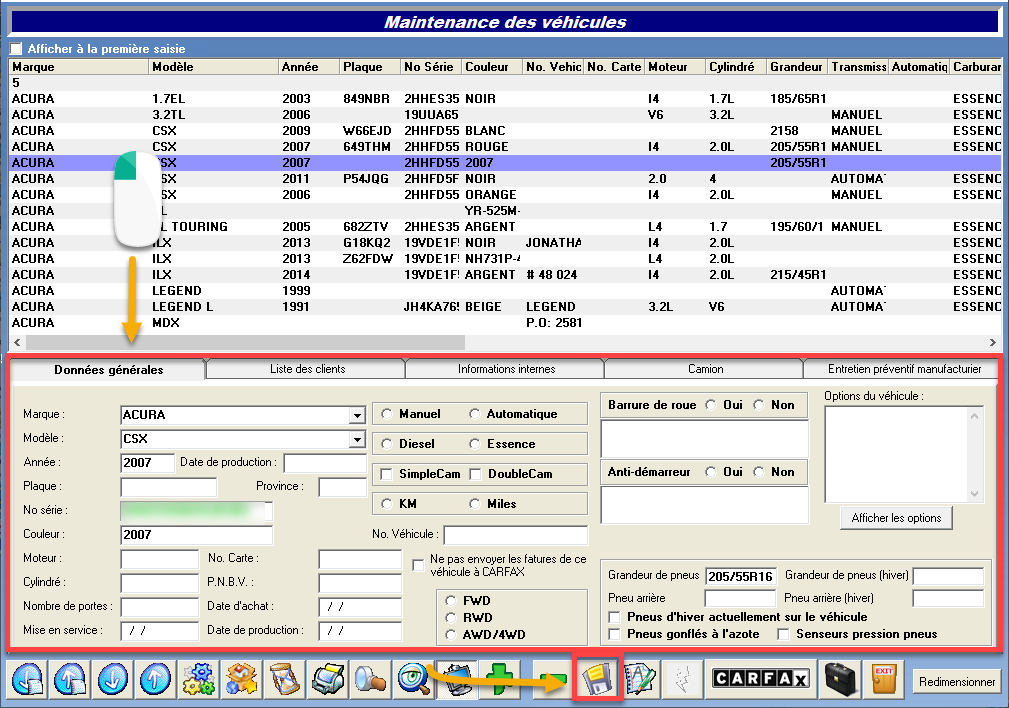Toggle Afficher à la première saisie checkbox
This screenshot has width=1009, height=708.
[x=16, y=49]
